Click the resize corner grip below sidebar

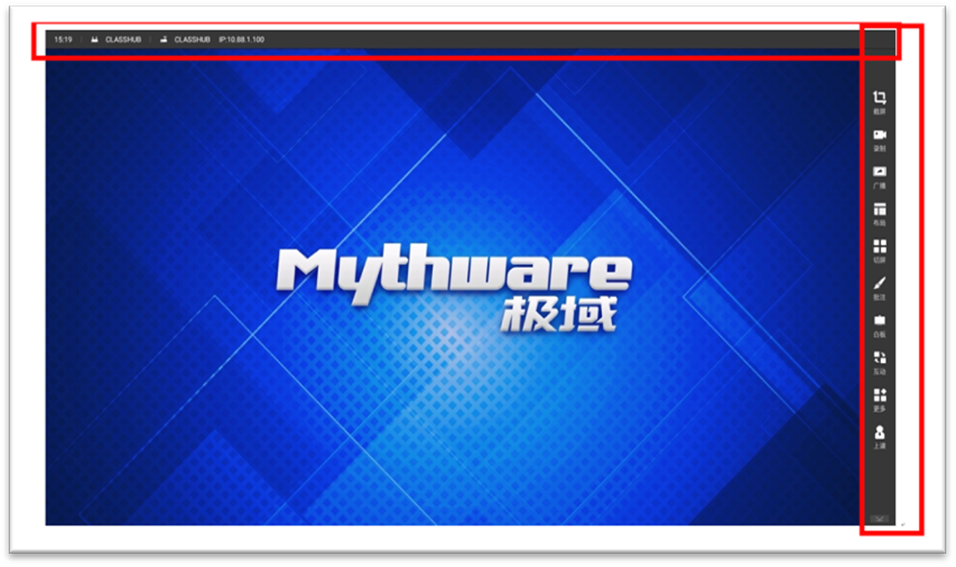pyautogui.click(x=903, y=524)
